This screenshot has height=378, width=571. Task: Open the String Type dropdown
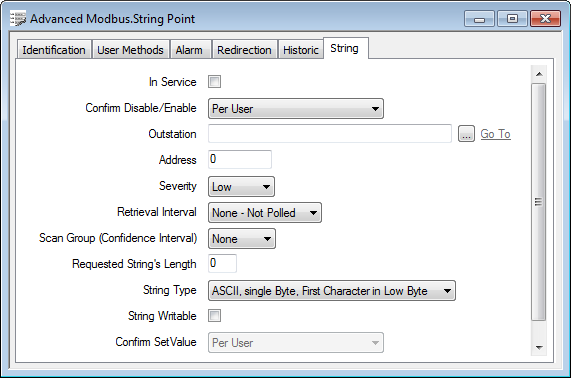pyautogui.click(x=332, y=291)
